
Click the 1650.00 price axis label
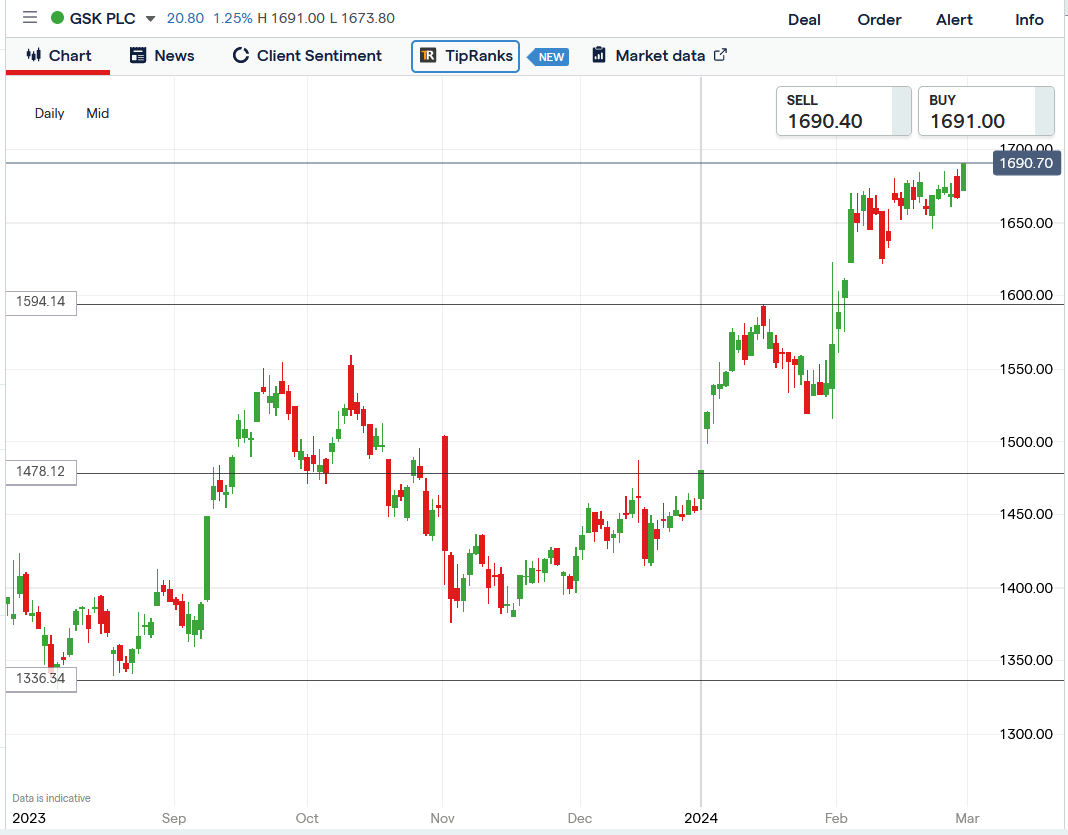(1026, 223)
